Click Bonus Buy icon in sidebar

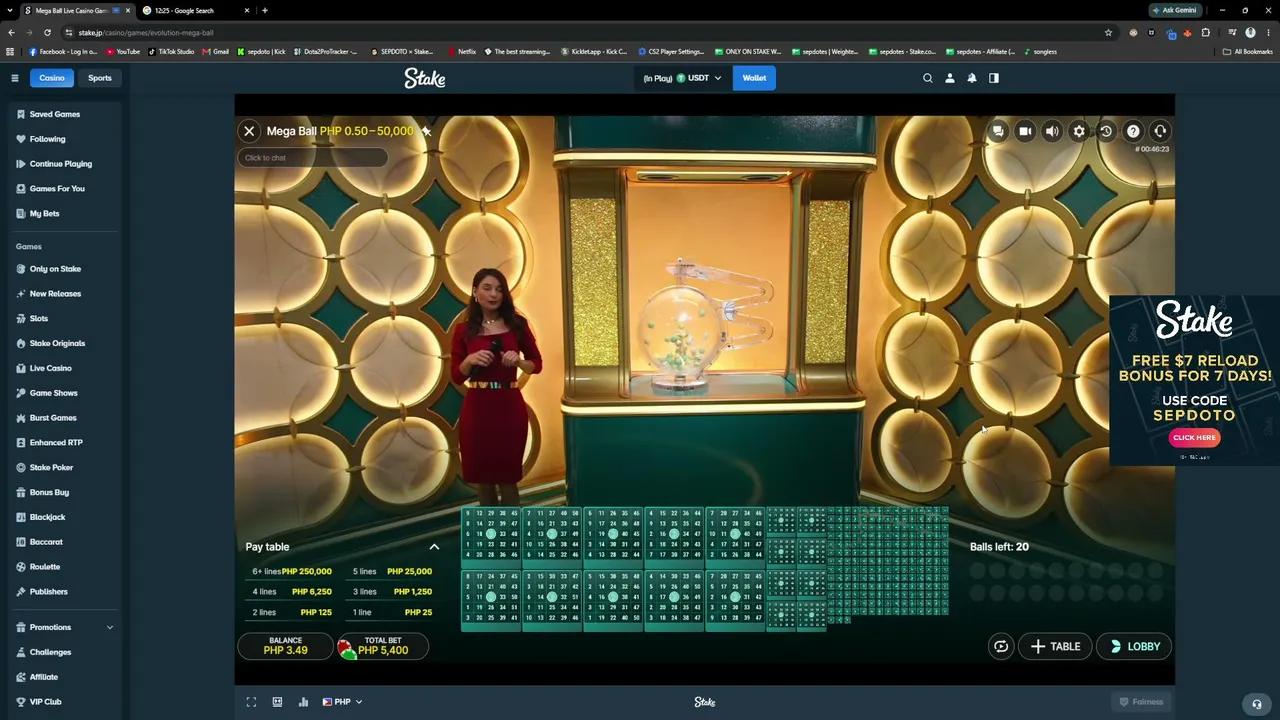pyautogui.click(x=21, y=493)
